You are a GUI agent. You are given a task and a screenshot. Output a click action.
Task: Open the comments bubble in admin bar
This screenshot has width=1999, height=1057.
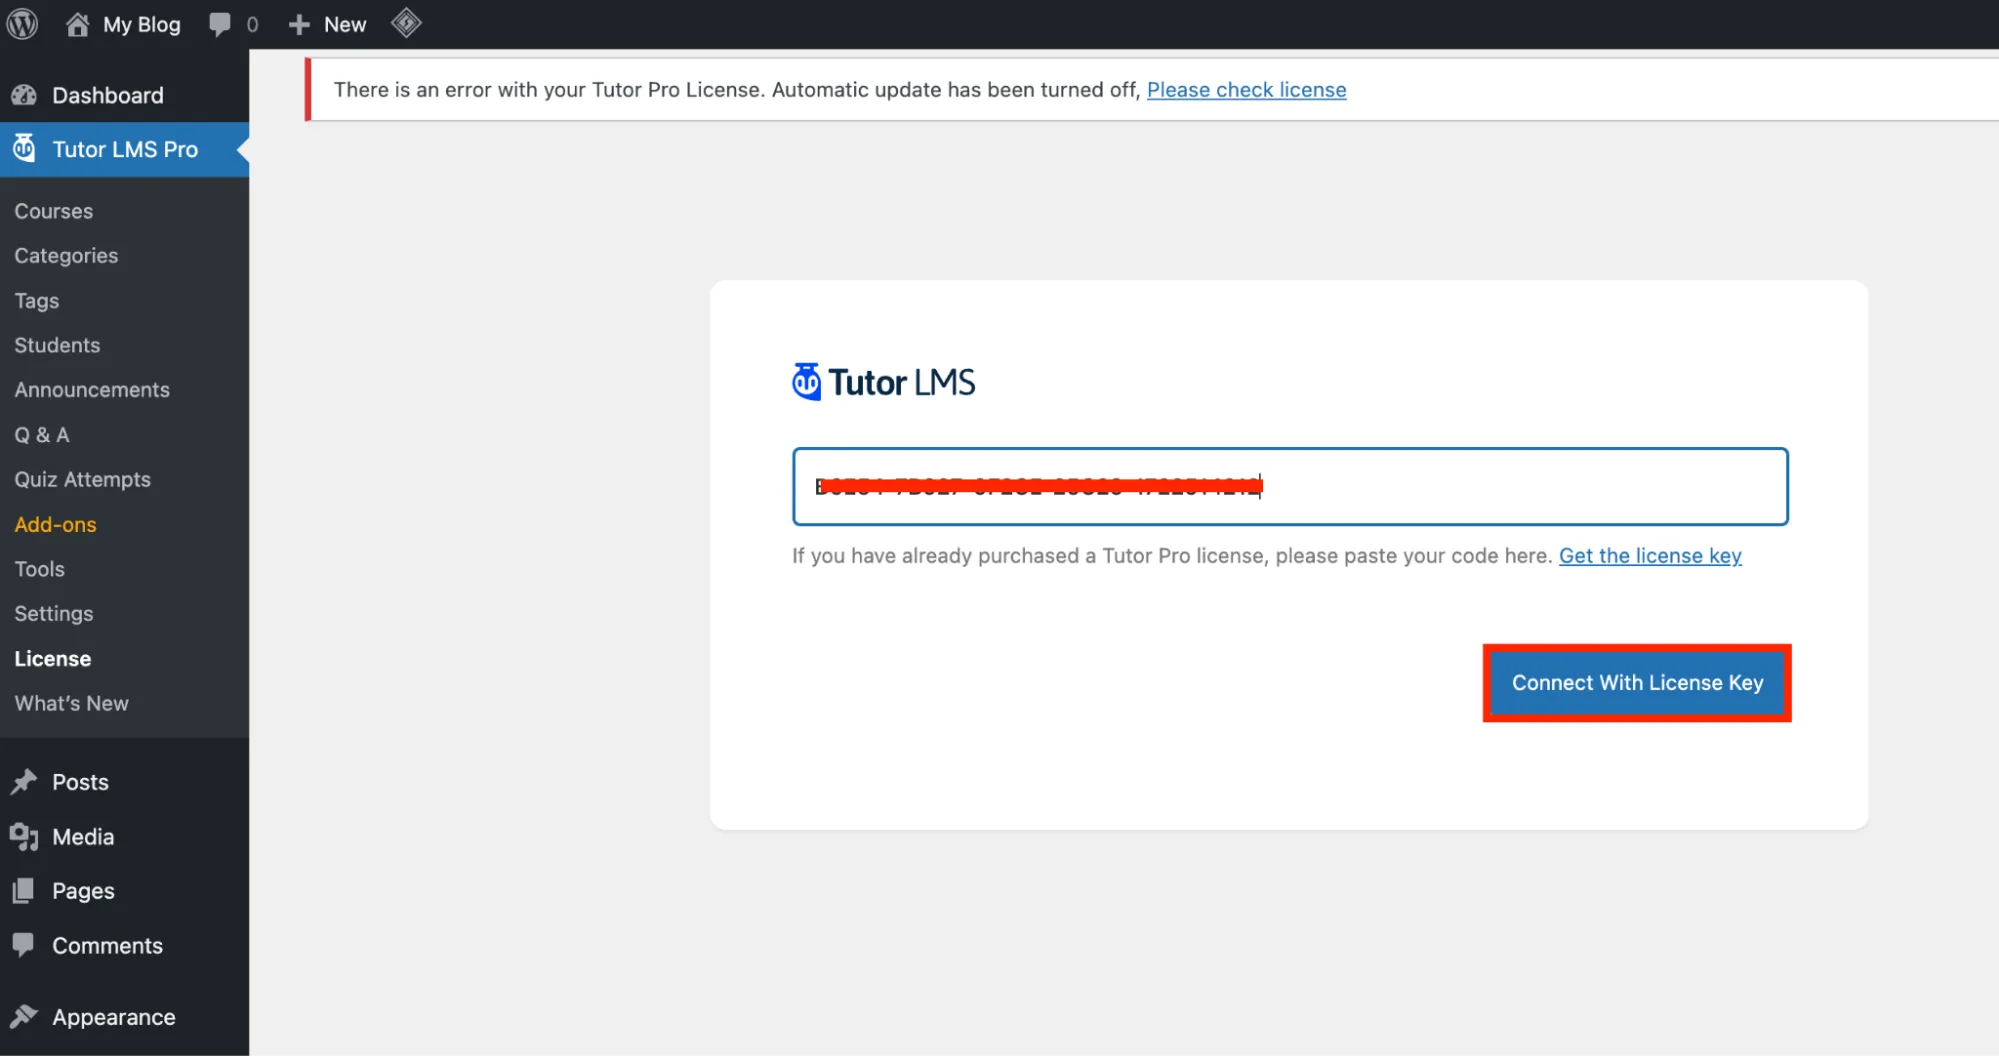pyautogui.click(x=233, y=24)
